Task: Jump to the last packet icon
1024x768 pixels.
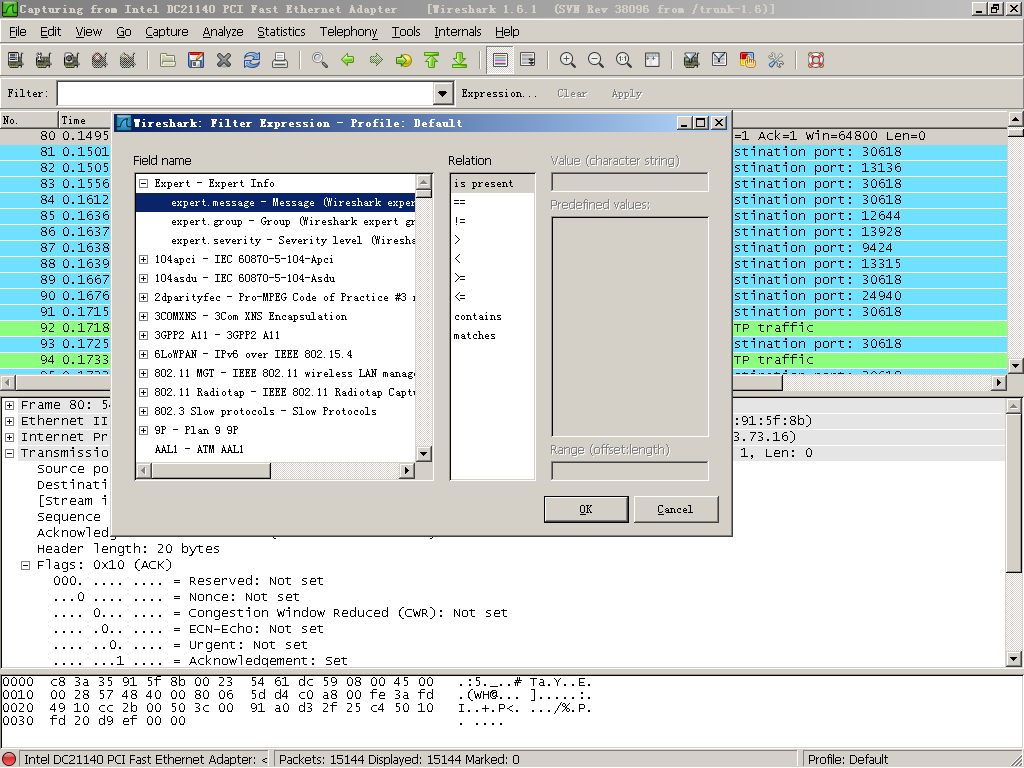Action: (x=460, y=60)
